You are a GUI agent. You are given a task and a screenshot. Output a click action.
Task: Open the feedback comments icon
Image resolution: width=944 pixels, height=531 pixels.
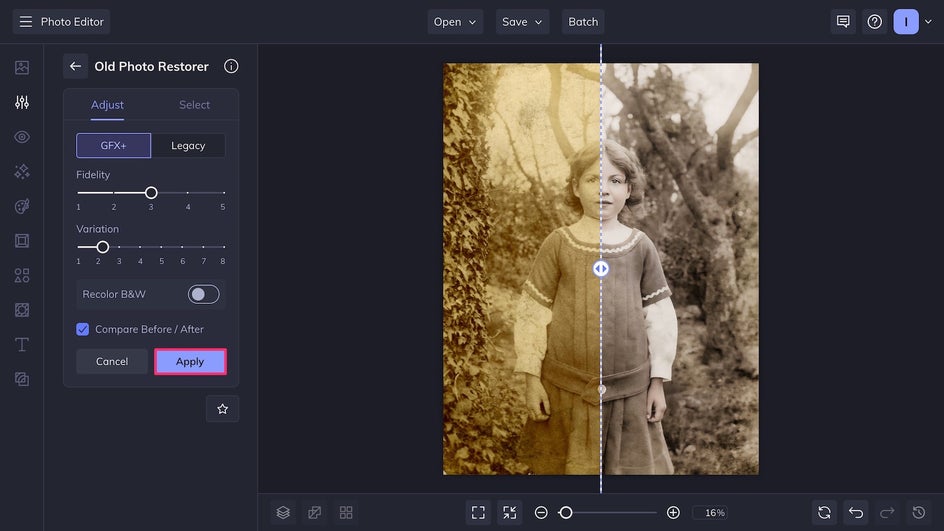[843, 22]
